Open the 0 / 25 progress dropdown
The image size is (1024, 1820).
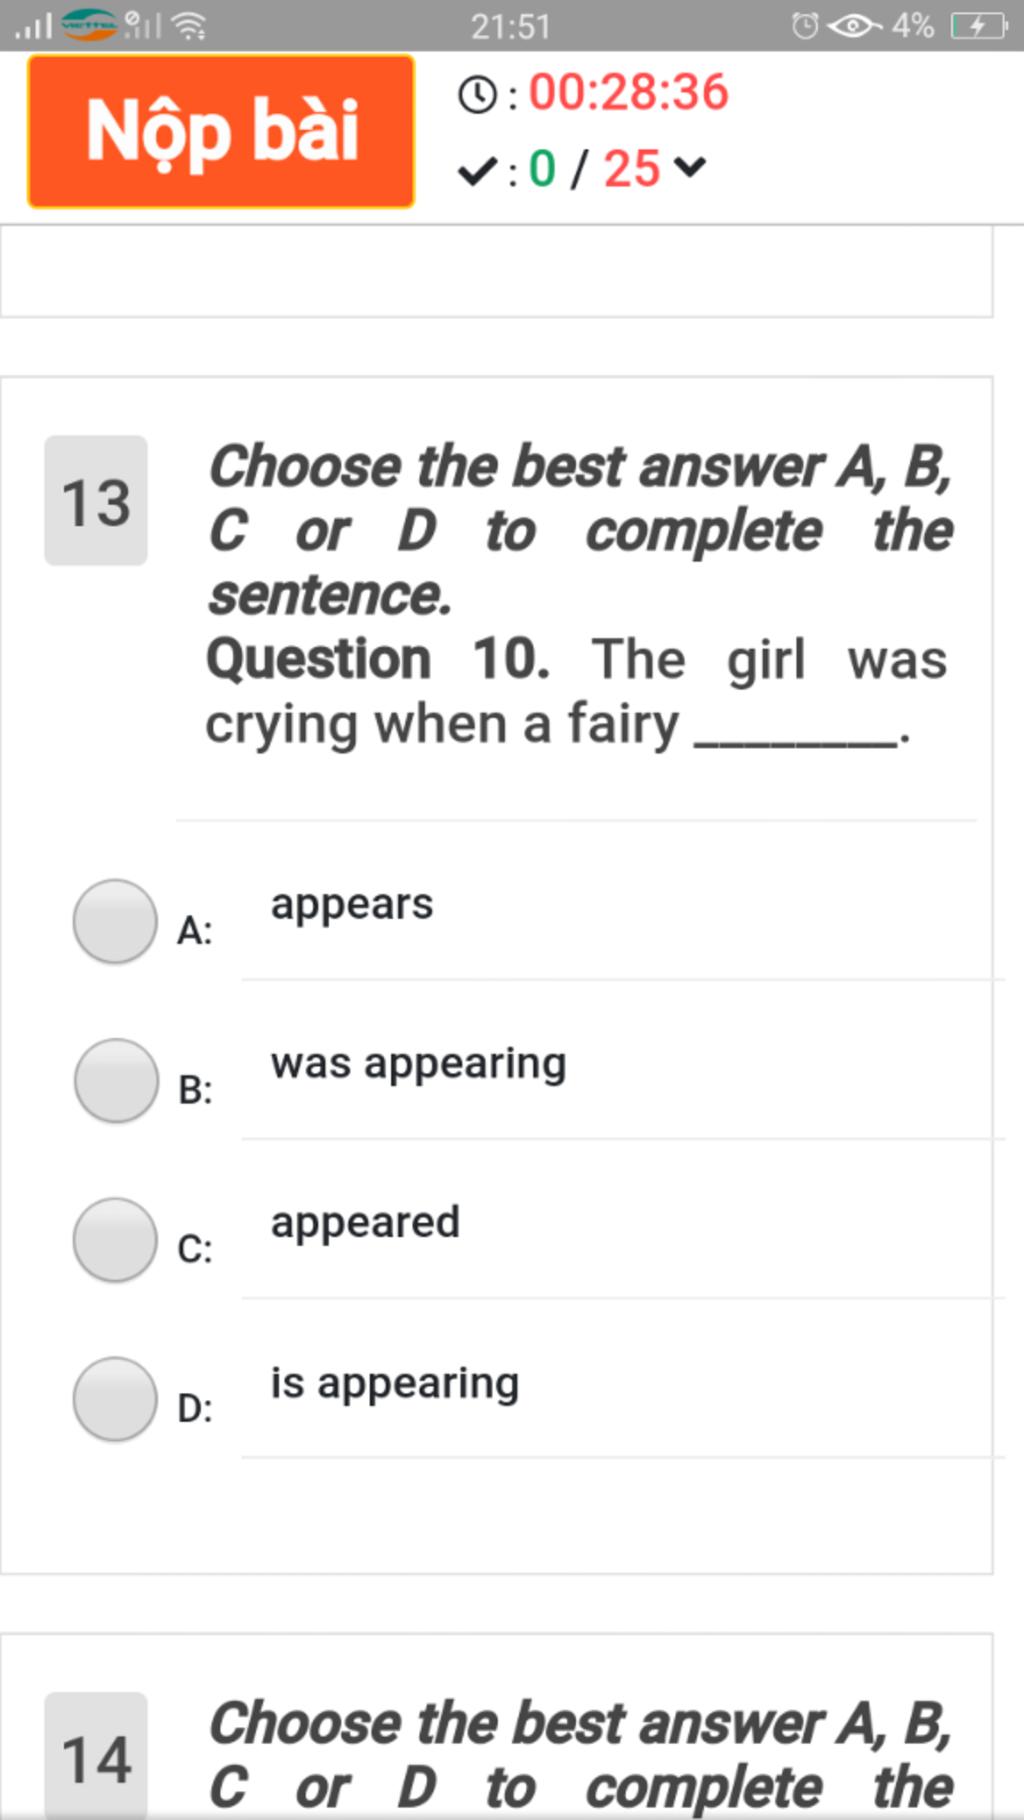[x=617, y=168]
